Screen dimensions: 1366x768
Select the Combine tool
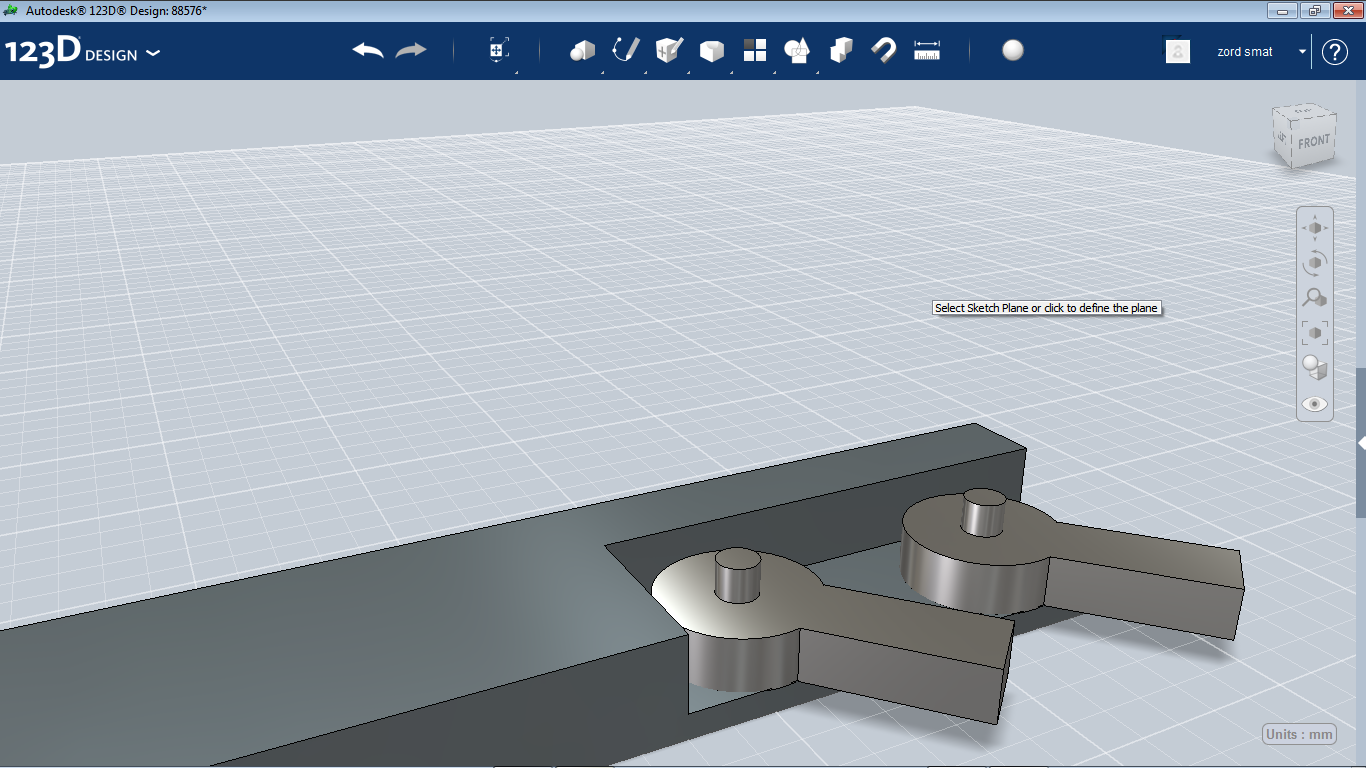point(841,50)
